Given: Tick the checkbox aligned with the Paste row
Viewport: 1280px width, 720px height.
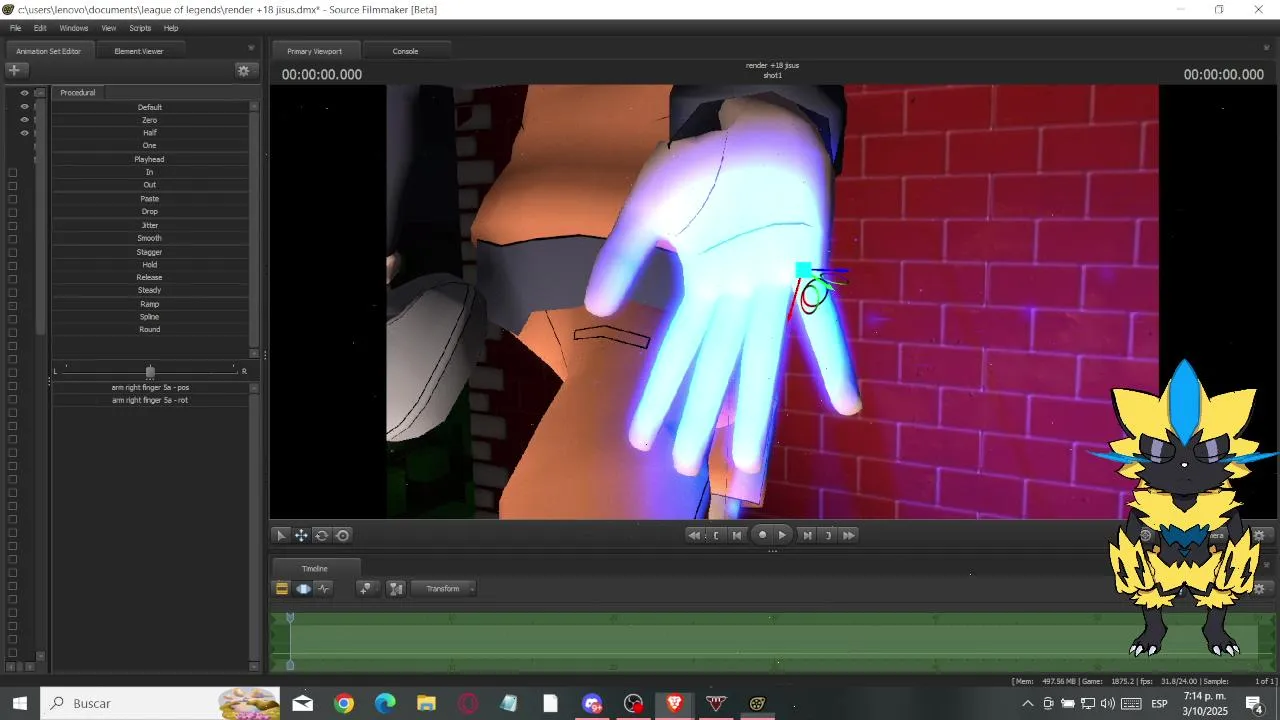Looking at the screenshot, I should tap(13, 199).
